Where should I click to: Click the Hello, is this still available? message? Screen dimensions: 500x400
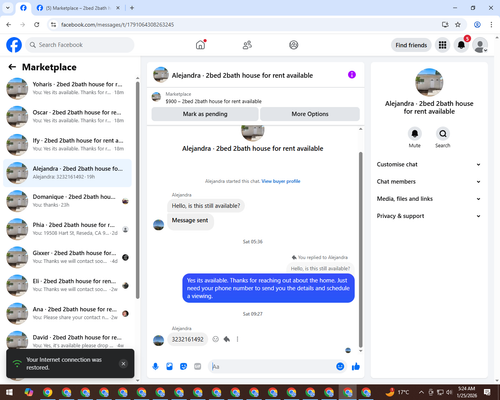(206, 206)
